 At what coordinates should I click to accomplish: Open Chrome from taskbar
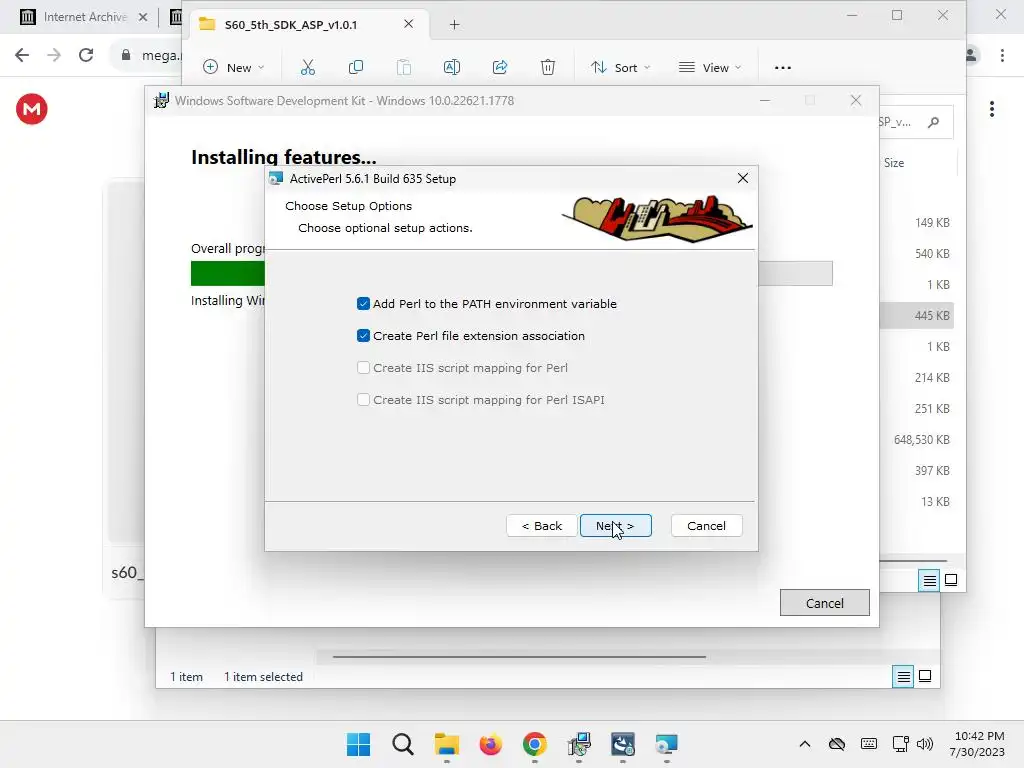coord(534,744)
